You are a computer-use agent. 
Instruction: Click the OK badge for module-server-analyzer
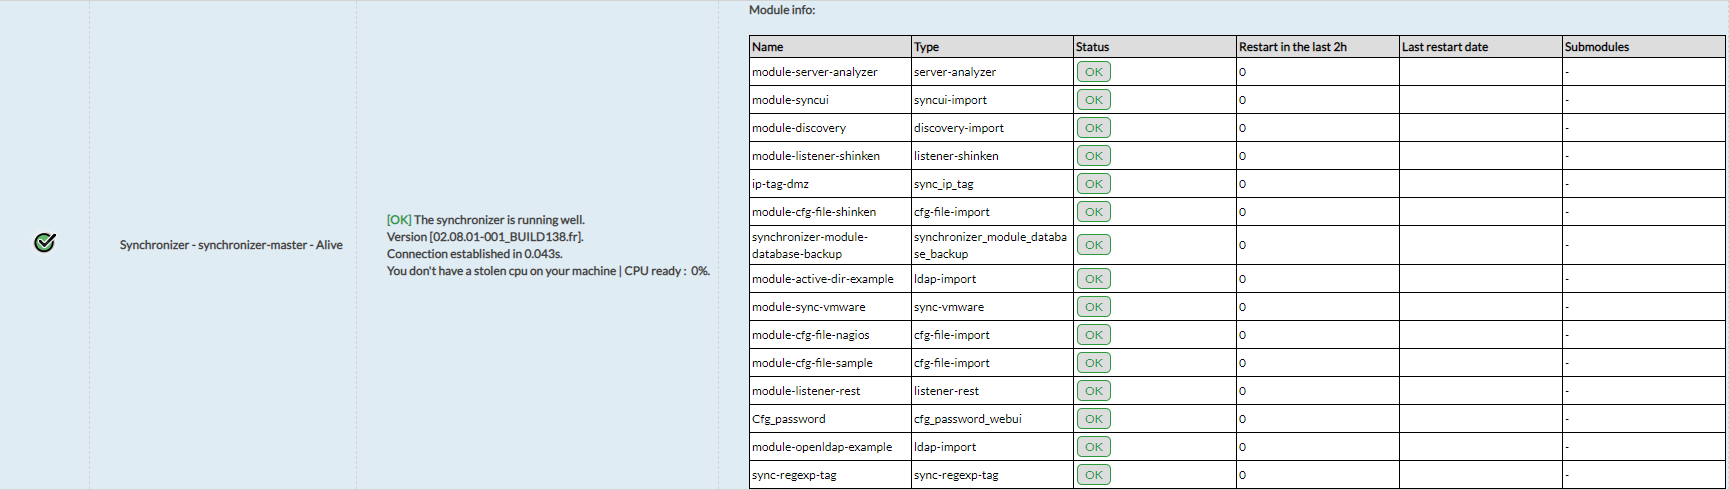[x=1093, y=72]
